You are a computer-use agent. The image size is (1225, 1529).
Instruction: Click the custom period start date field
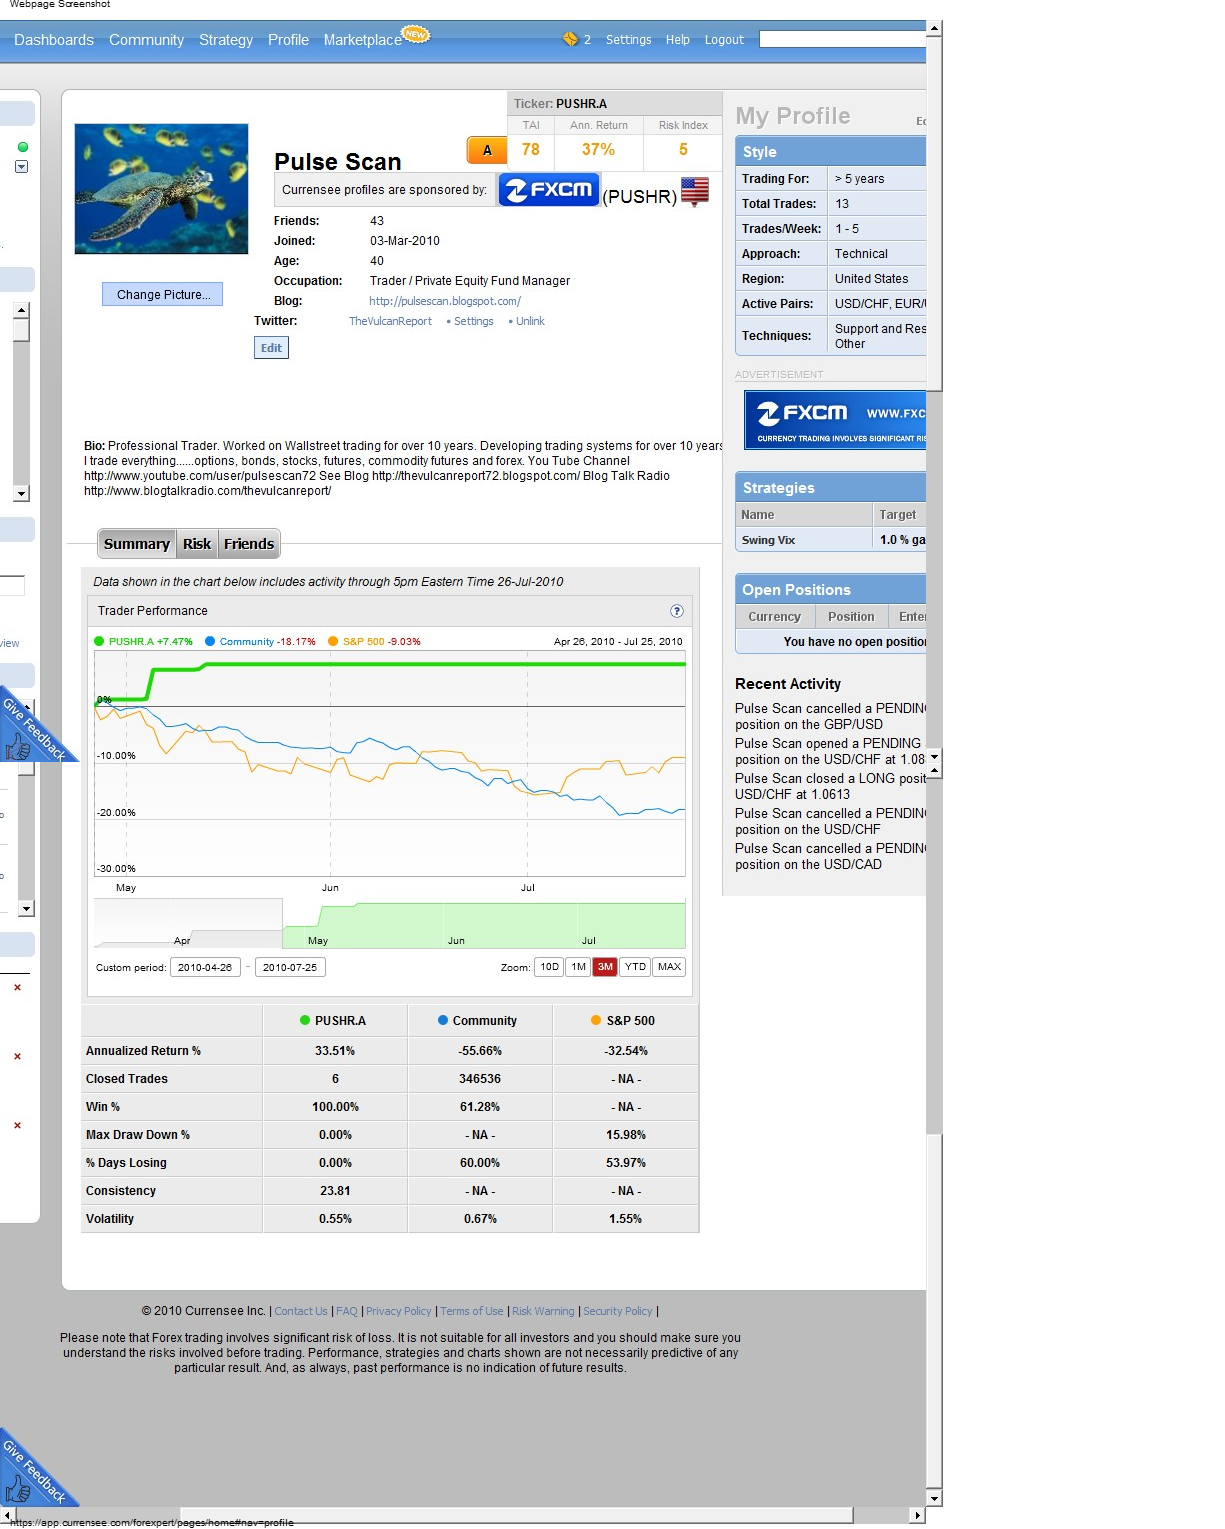click(x=205, y=967)
